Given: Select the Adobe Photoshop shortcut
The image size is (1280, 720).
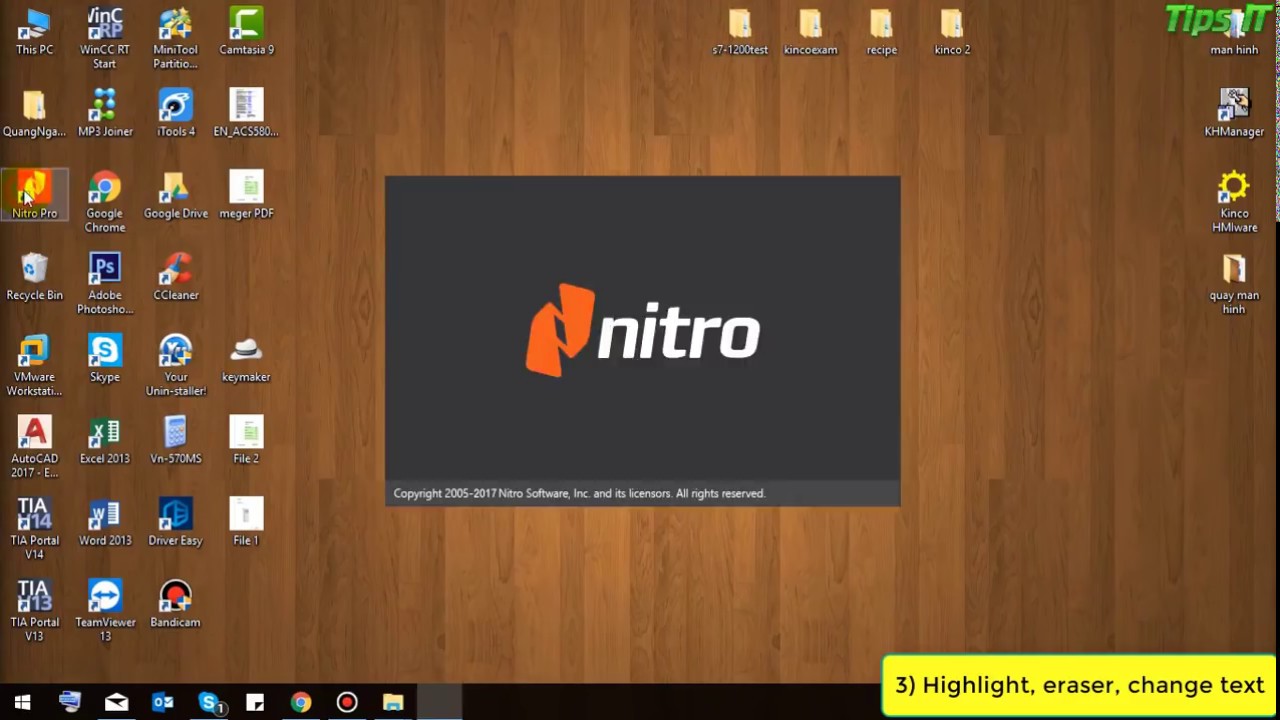Looking at the screenshot, I should tap(105, 284).
